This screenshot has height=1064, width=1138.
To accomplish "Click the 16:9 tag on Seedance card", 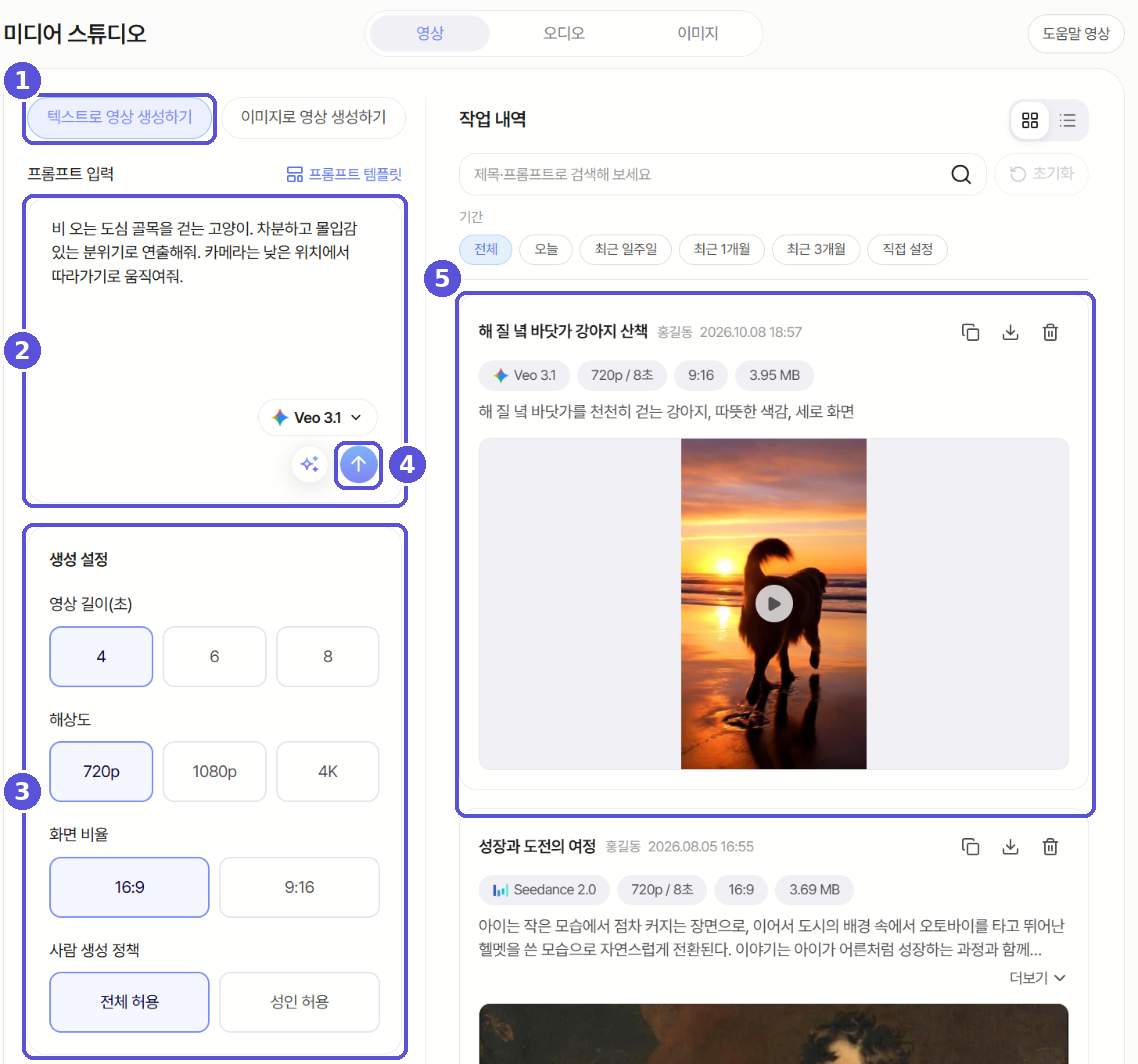I will pos(741,890).
